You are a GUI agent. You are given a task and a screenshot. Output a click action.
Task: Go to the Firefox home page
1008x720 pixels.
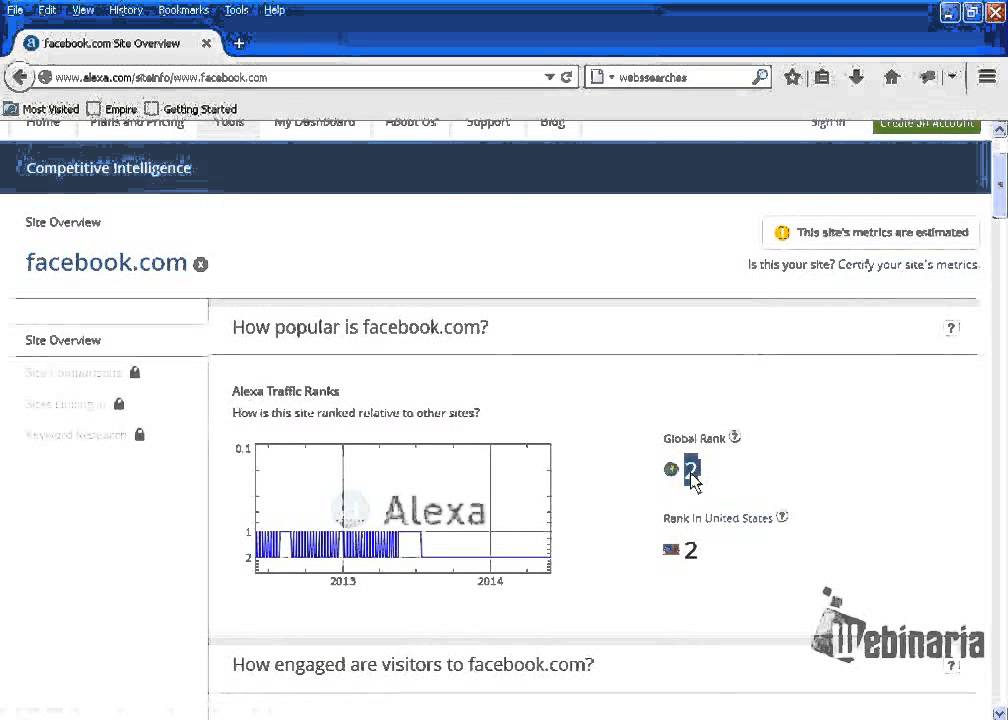pyautogui.click(x=892, y=77)
